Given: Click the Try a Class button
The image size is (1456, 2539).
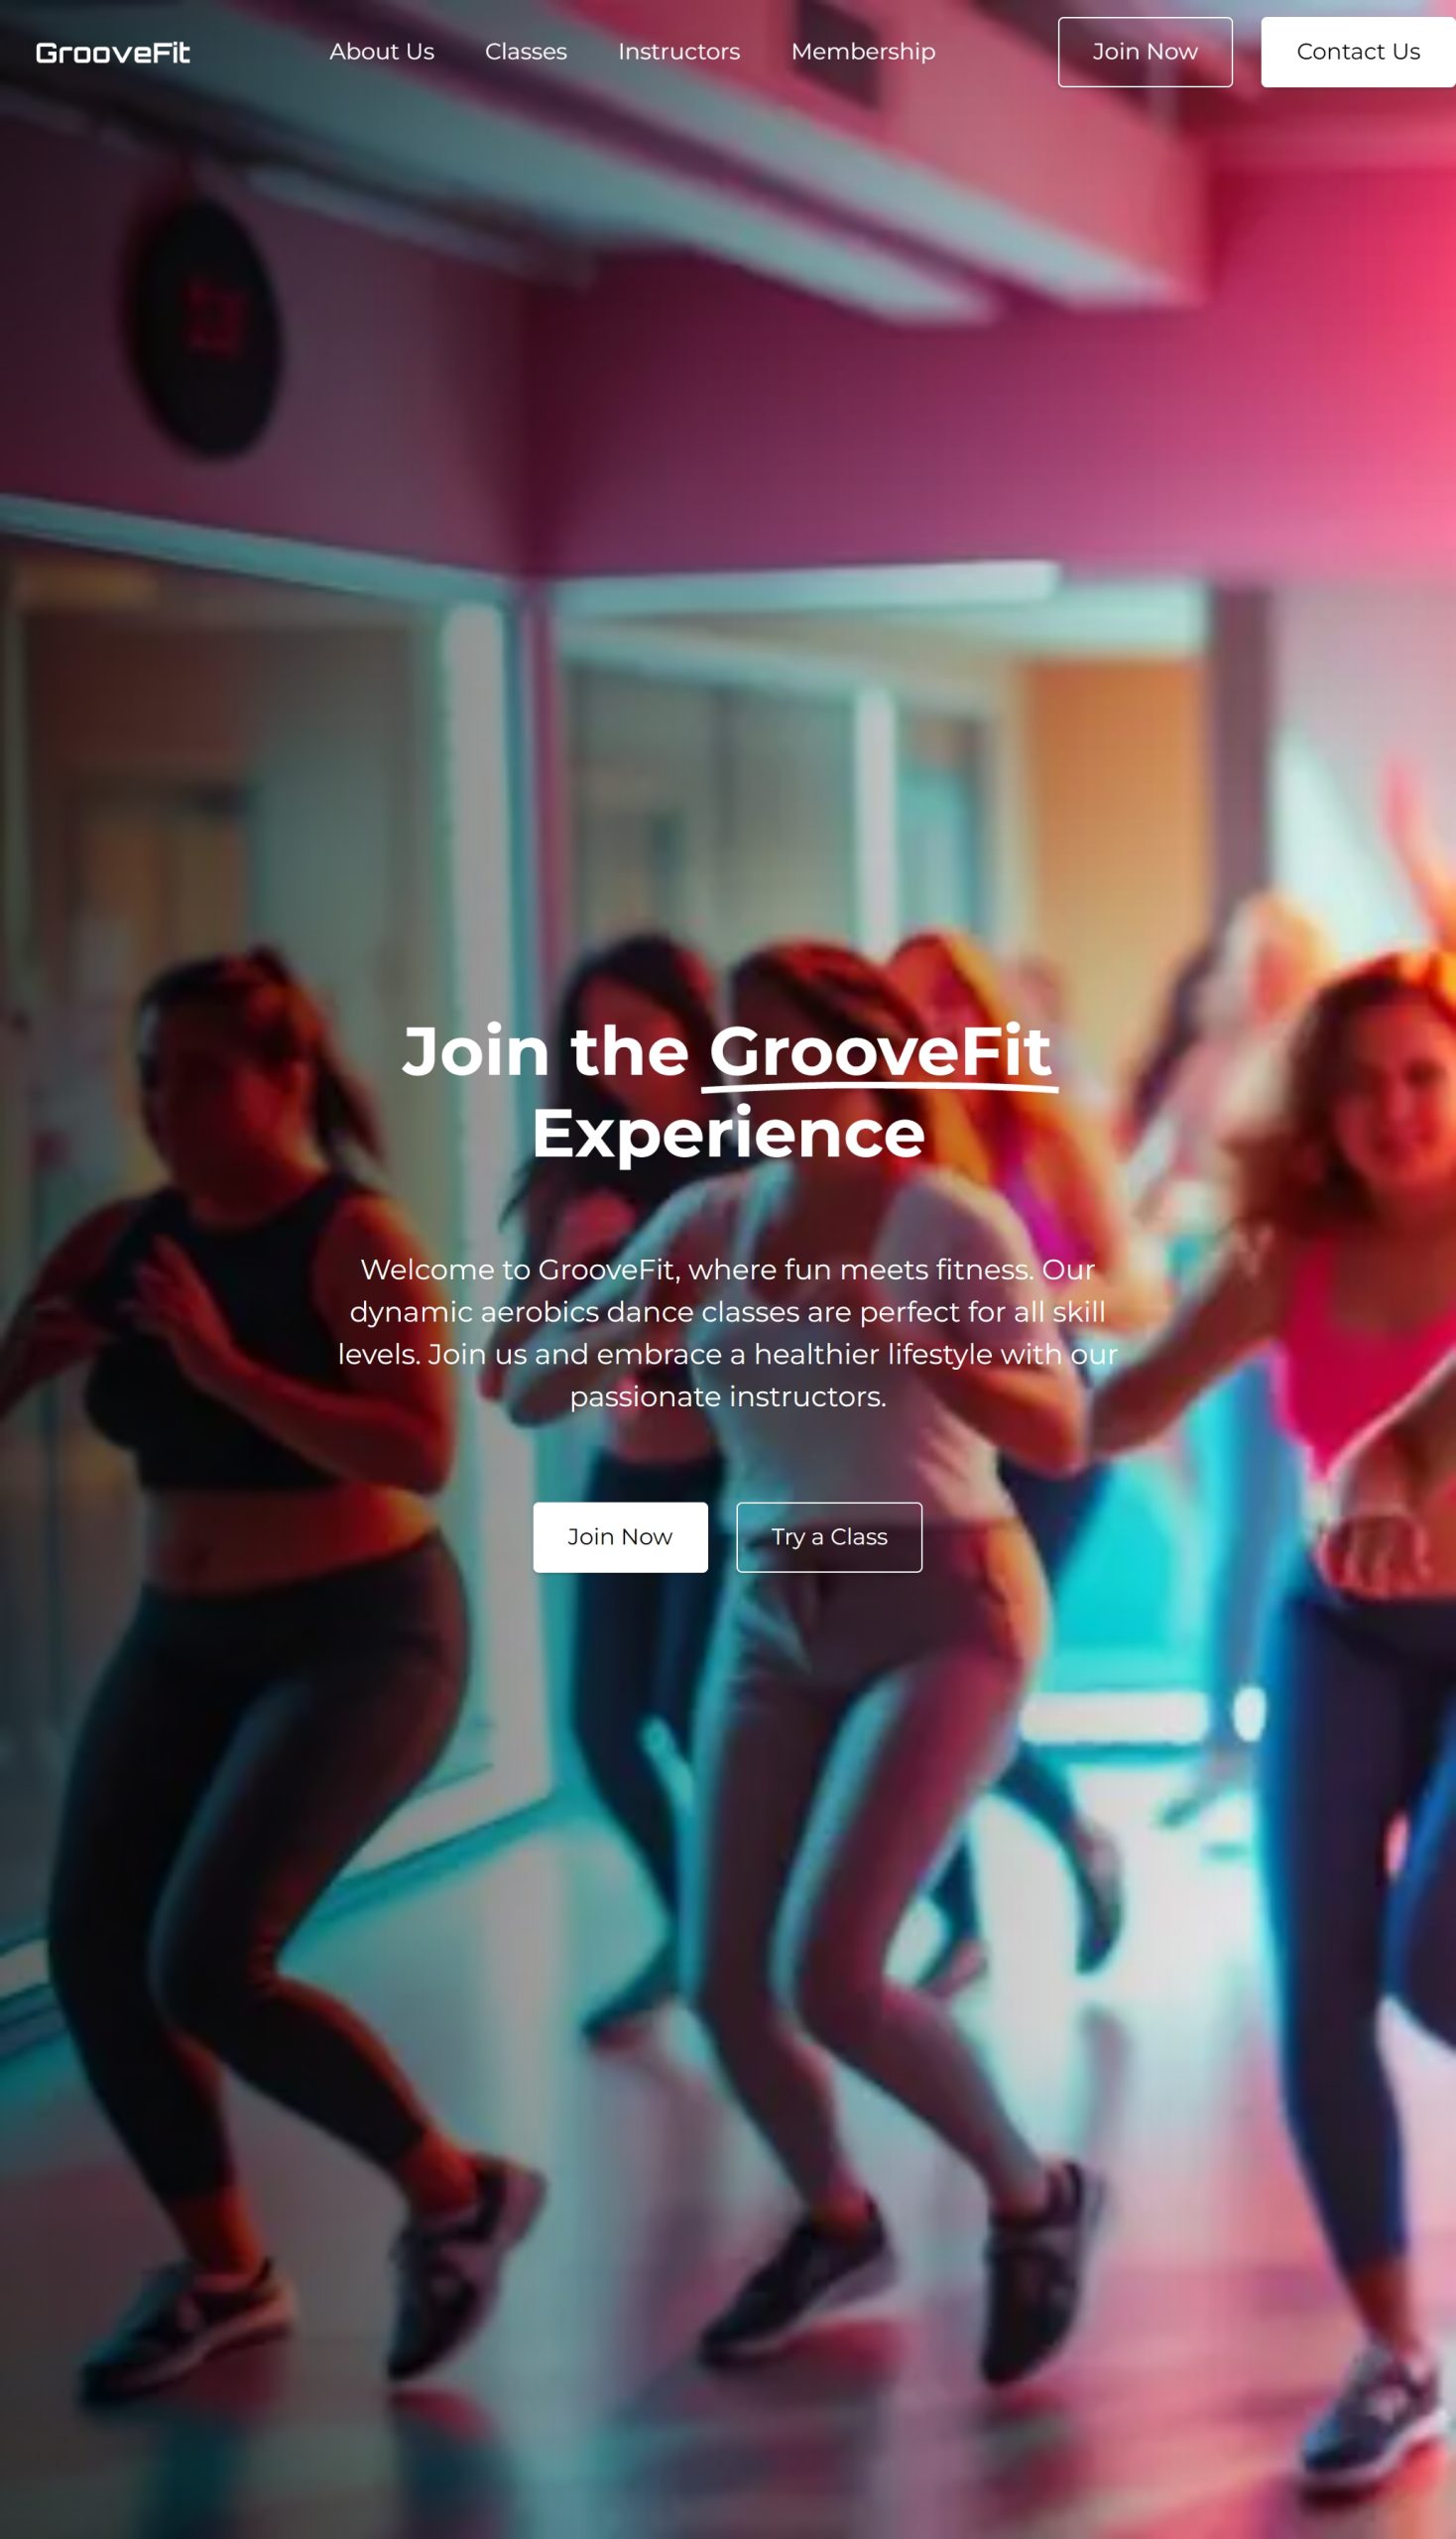Looking at the screenshot, I should pyautogui.click(x=829, y=1537).
